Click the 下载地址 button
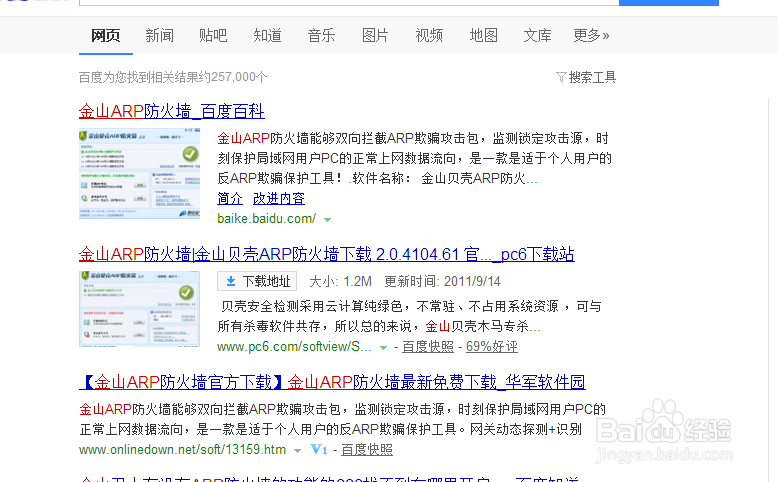 (257, 281)
